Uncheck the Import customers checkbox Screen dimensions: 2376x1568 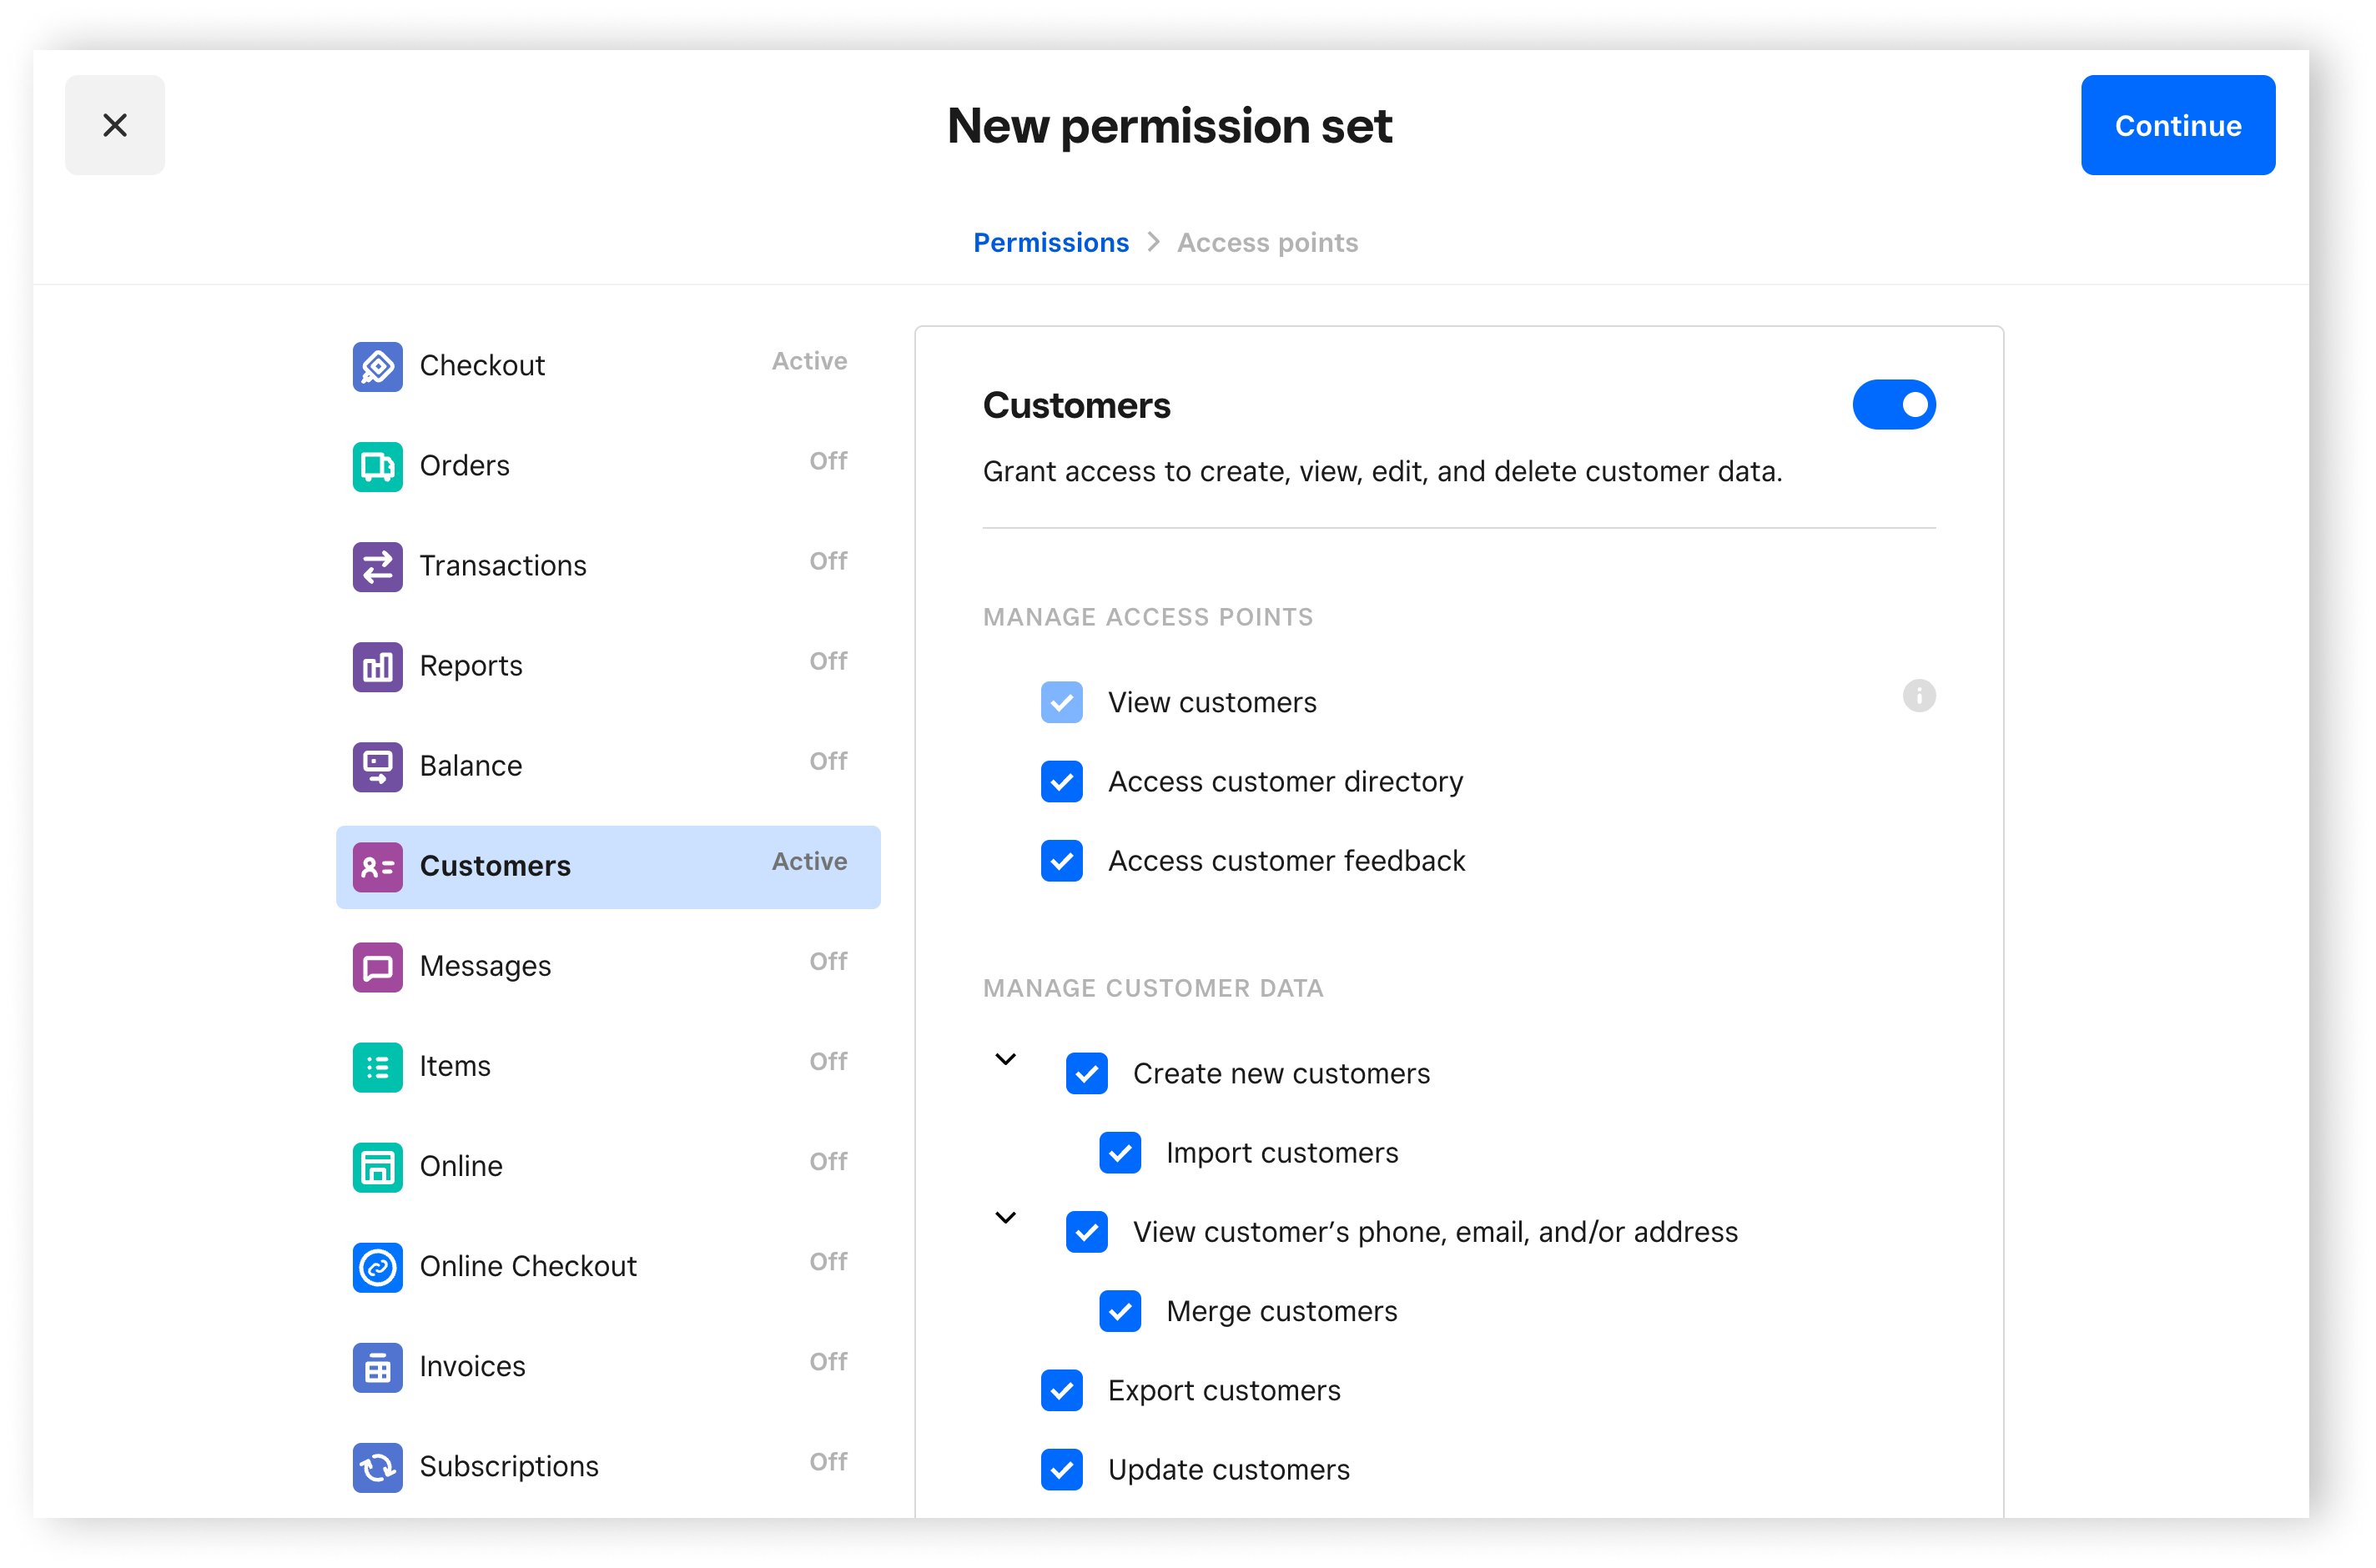(1121, 1152)
